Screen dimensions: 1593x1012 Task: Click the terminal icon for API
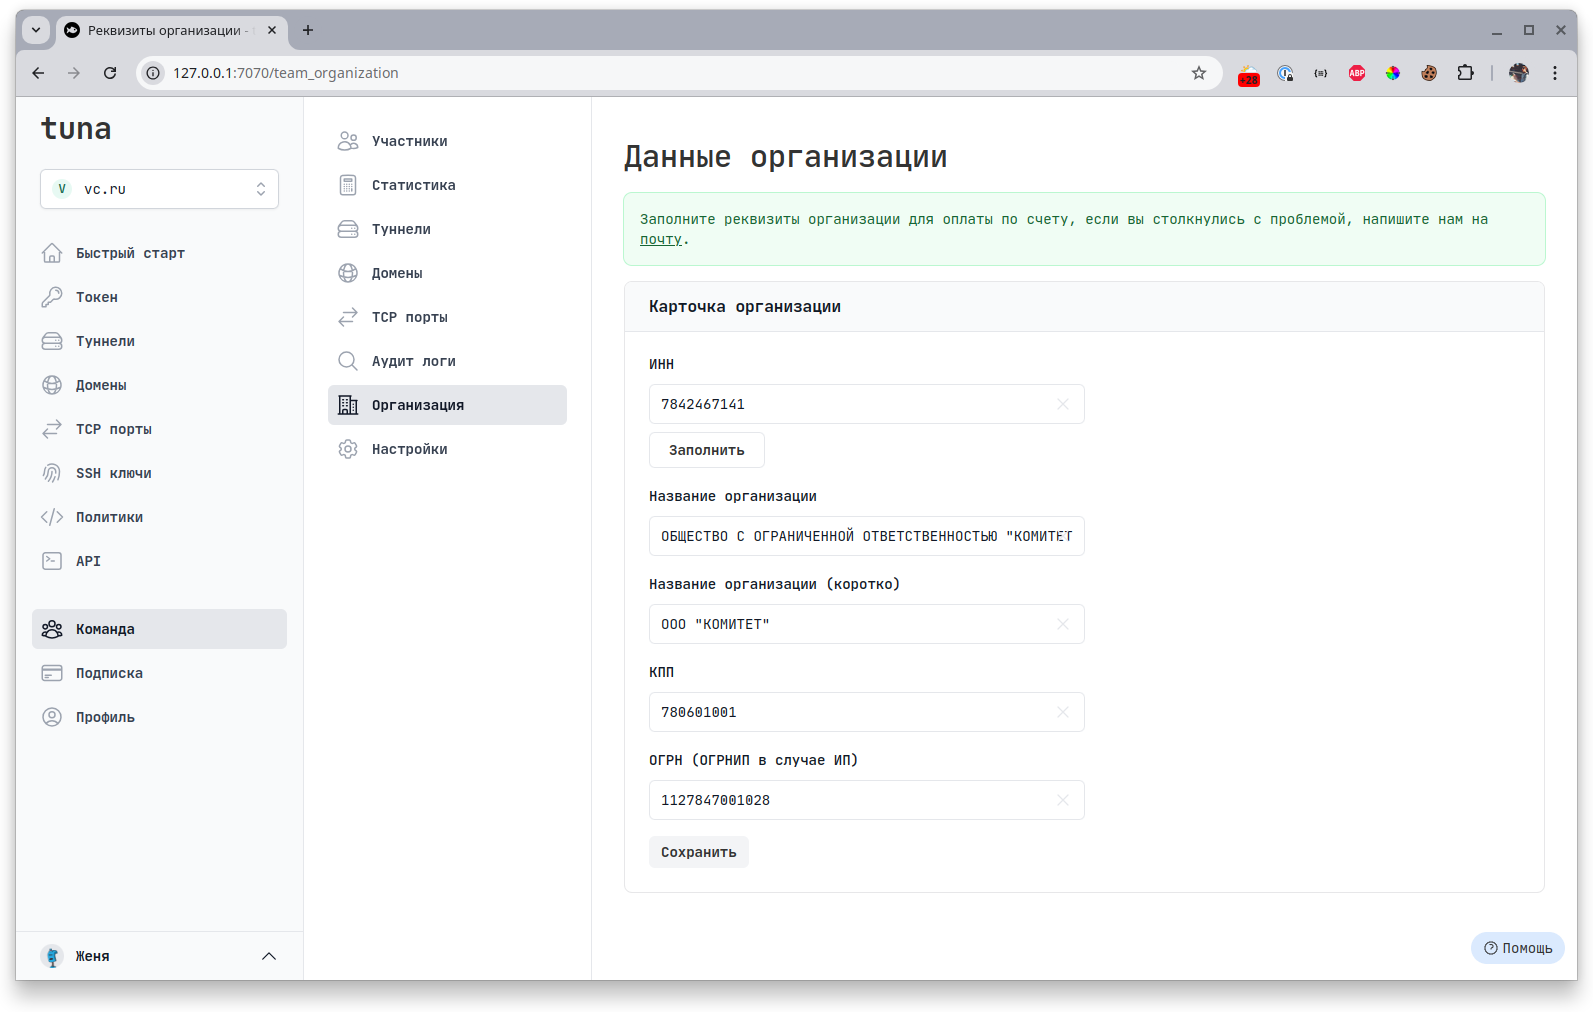52,561
